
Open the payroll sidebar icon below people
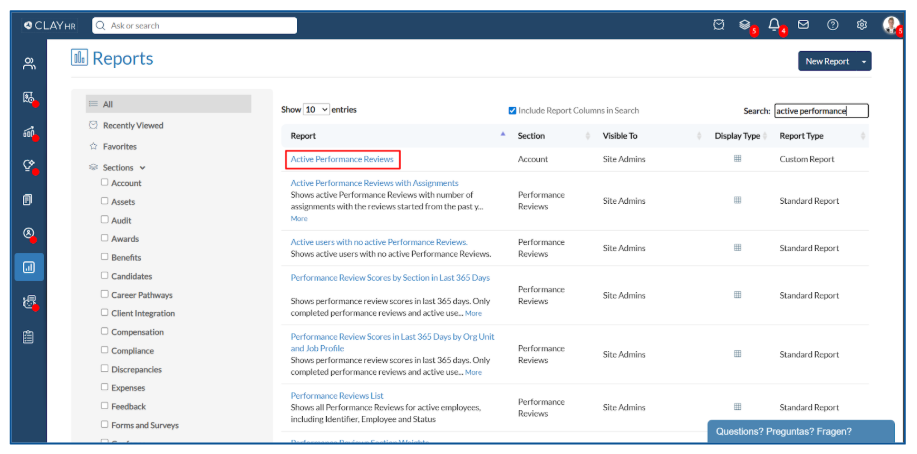coord(29,98)
